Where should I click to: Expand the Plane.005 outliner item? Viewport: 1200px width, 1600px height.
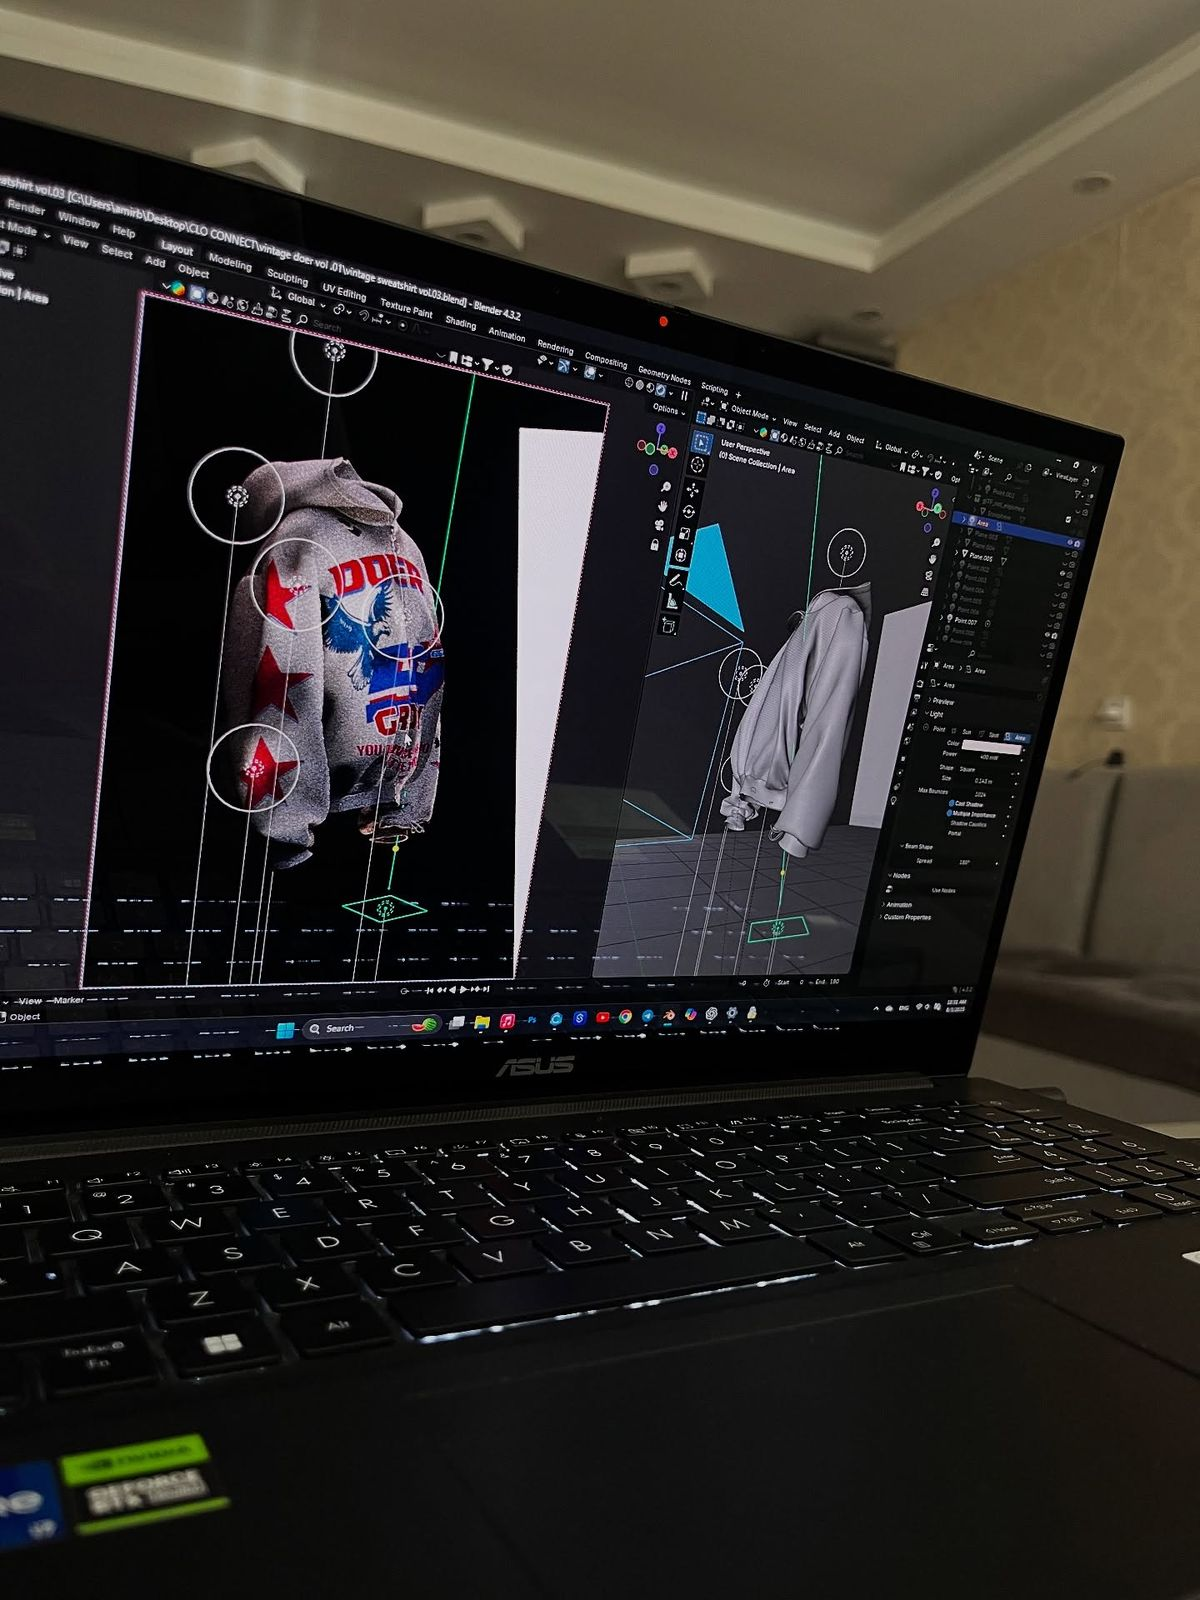click(956, 552)
